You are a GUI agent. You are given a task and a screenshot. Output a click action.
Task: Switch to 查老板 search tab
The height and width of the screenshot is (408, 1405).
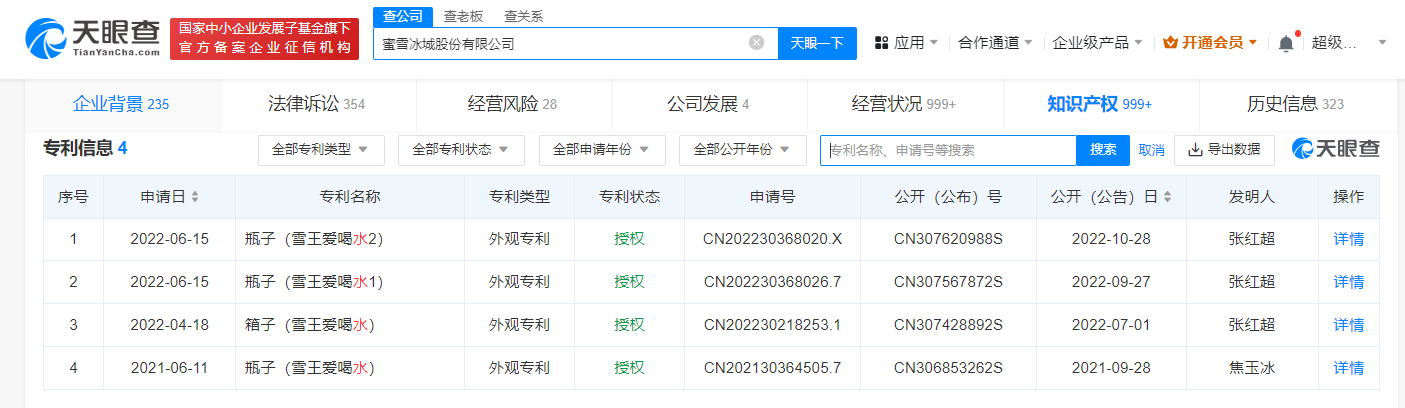coord(463,16)
